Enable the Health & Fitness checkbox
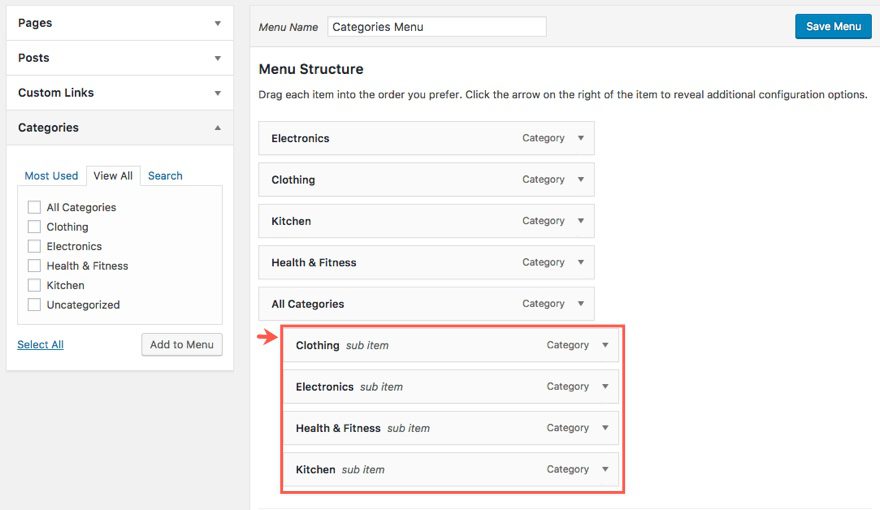The width and height of the screenshot is (880, 510). pos(34,266)
